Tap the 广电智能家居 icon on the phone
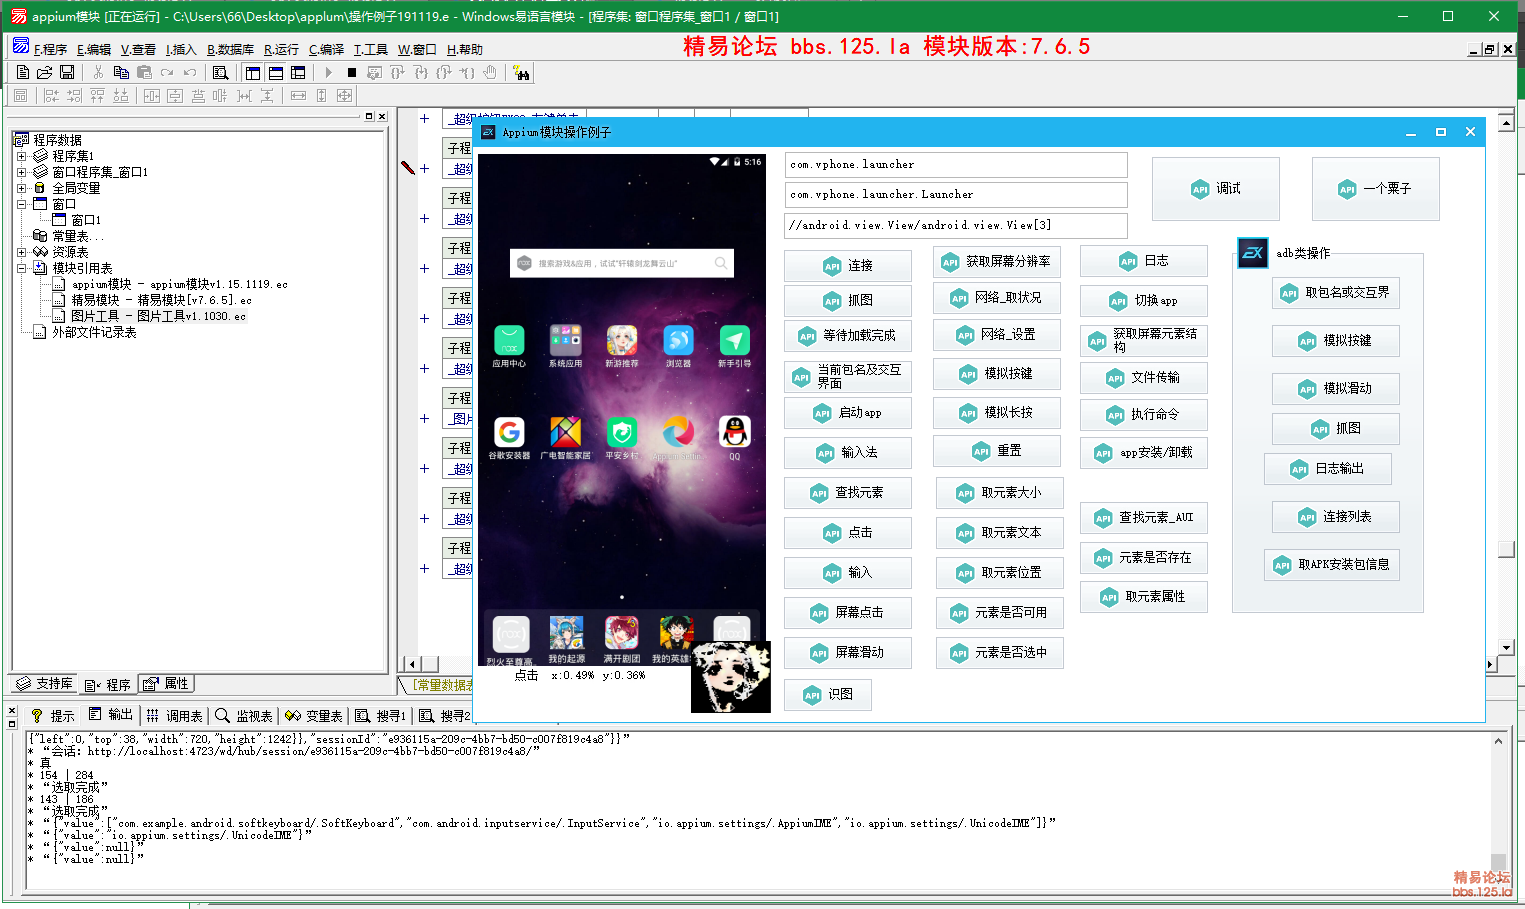This screenshot has height=909, width=1525. [565, 432]
